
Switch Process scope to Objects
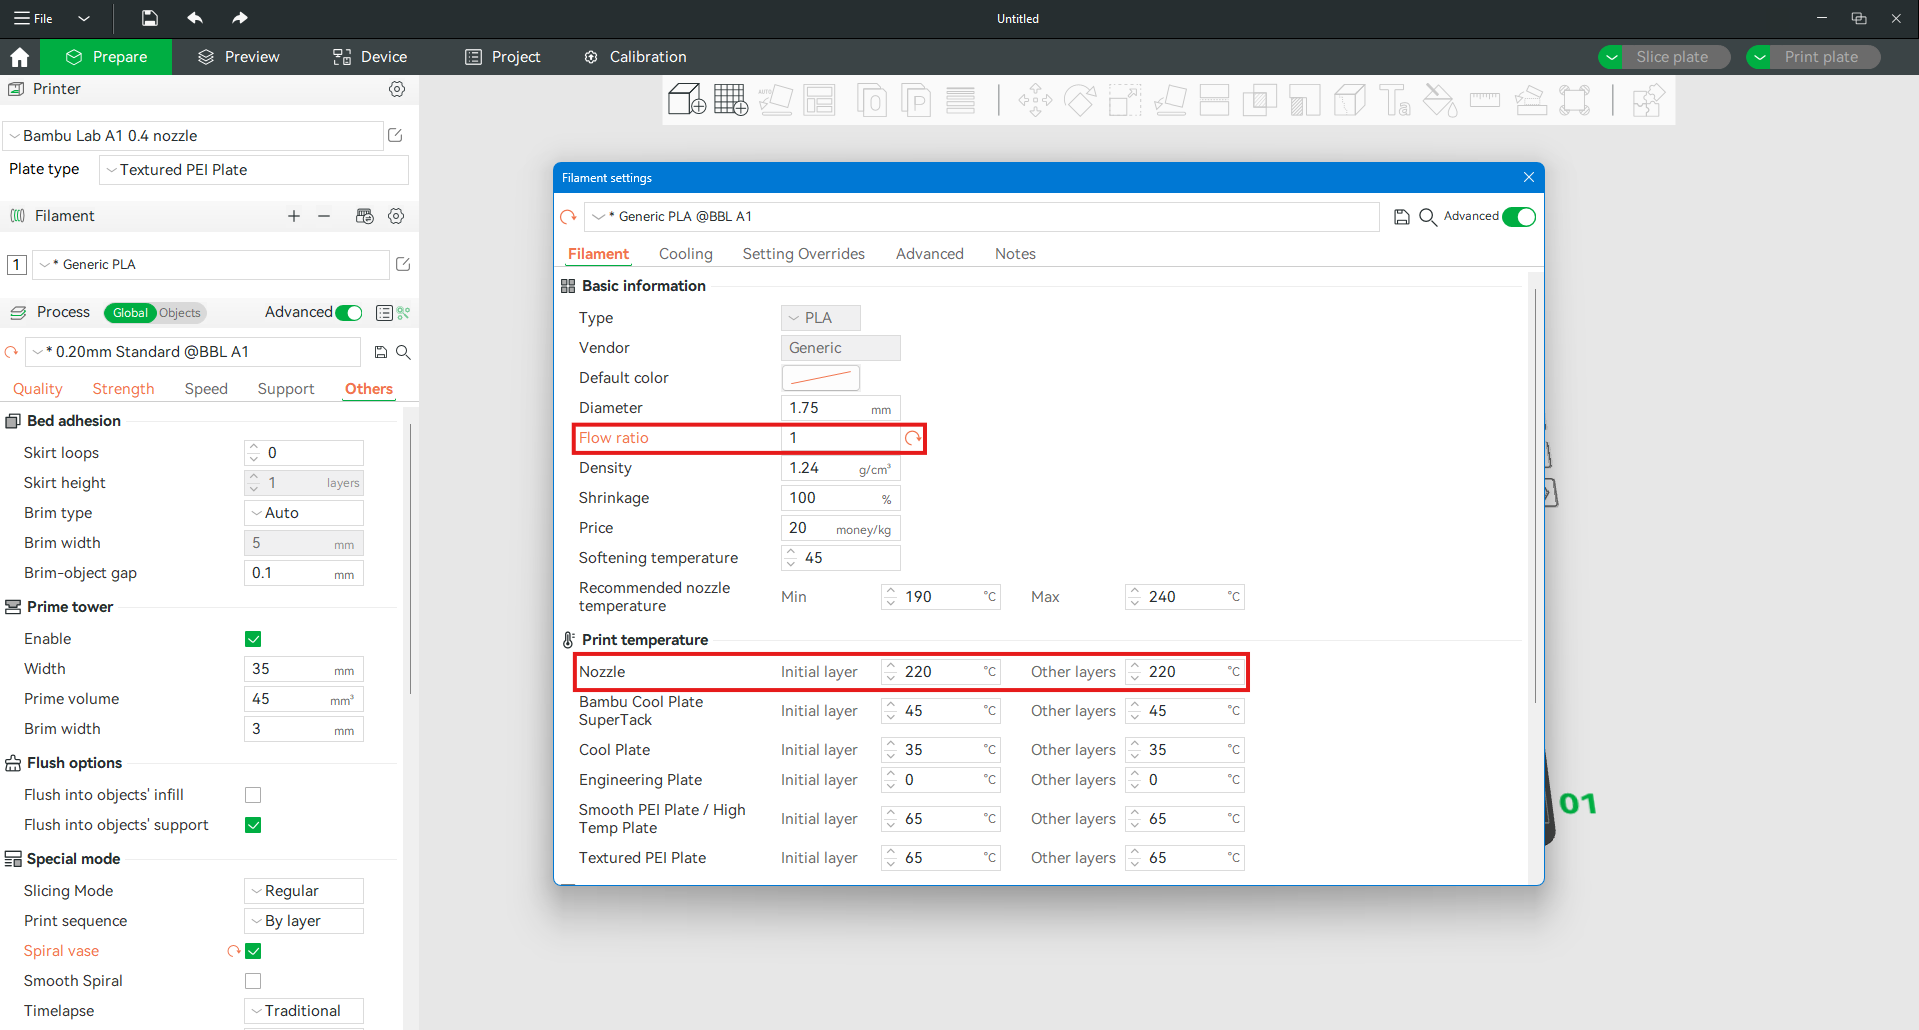coord(180,313)
